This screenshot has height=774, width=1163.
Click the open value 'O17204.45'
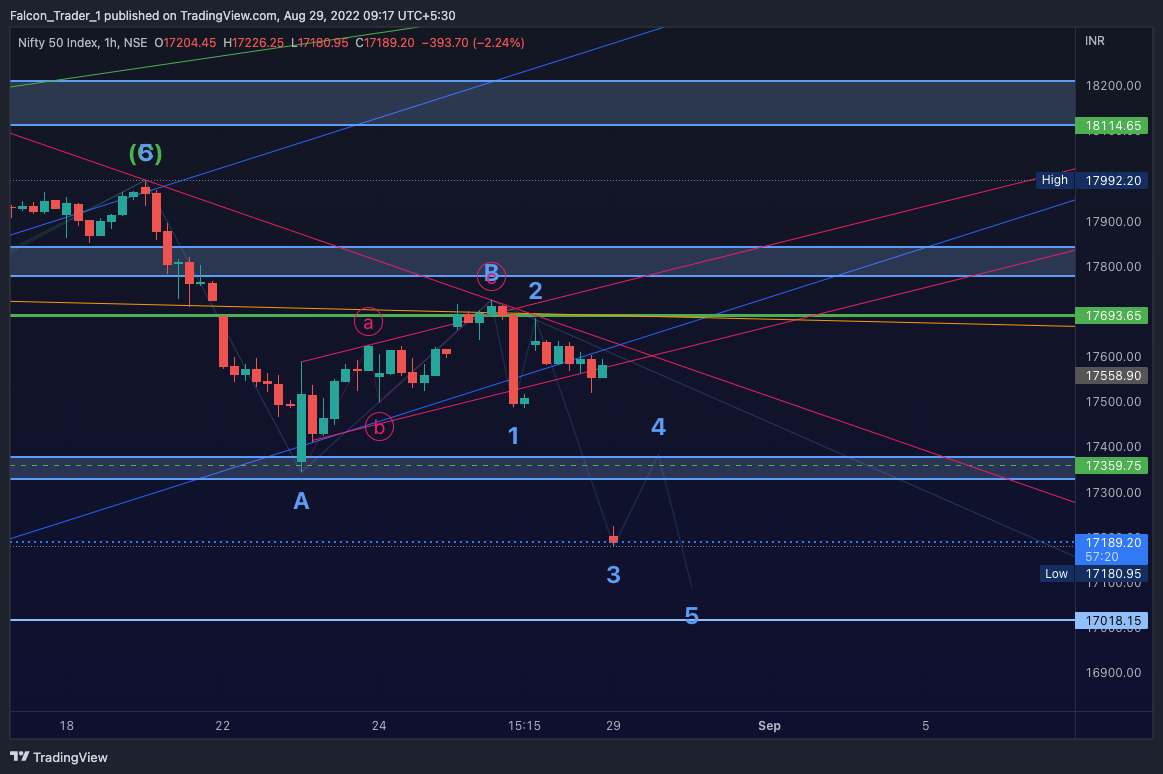click(185, 43)
